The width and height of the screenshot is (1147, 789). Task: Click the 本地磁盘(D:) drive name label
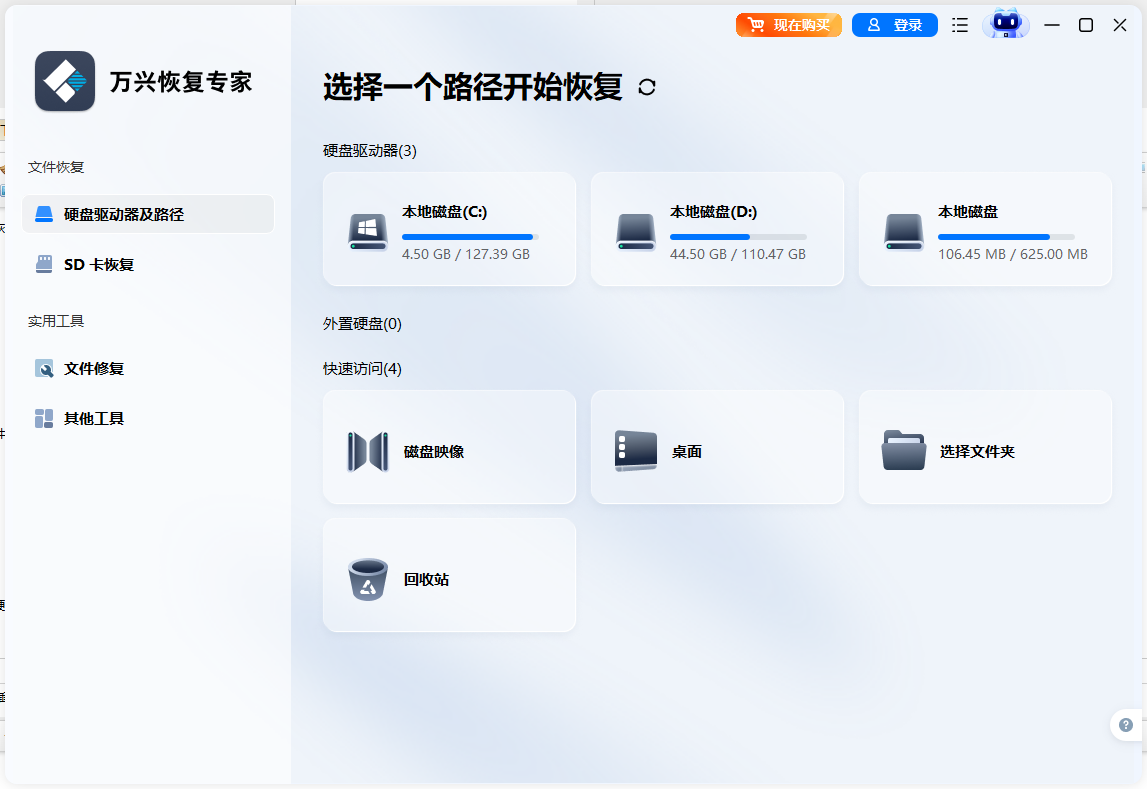714,212
